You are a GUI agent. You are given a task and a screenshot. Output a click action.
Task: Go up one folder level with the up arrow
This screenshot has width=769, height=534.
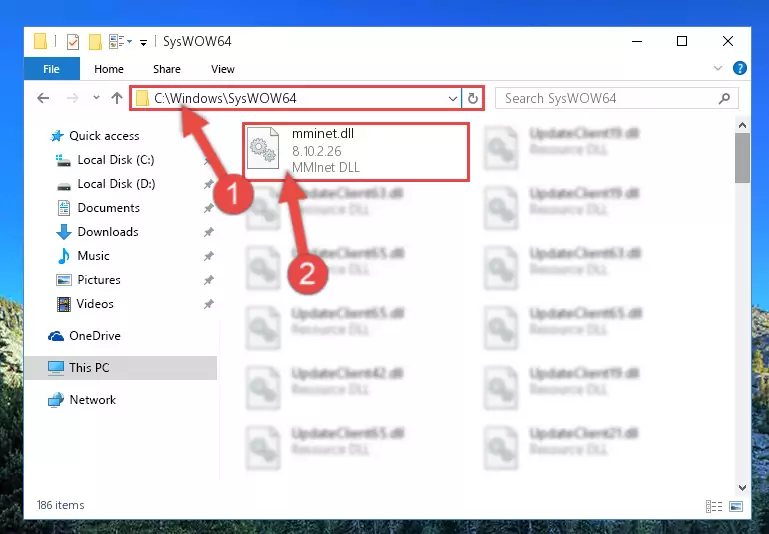click(x=117, y=98)
